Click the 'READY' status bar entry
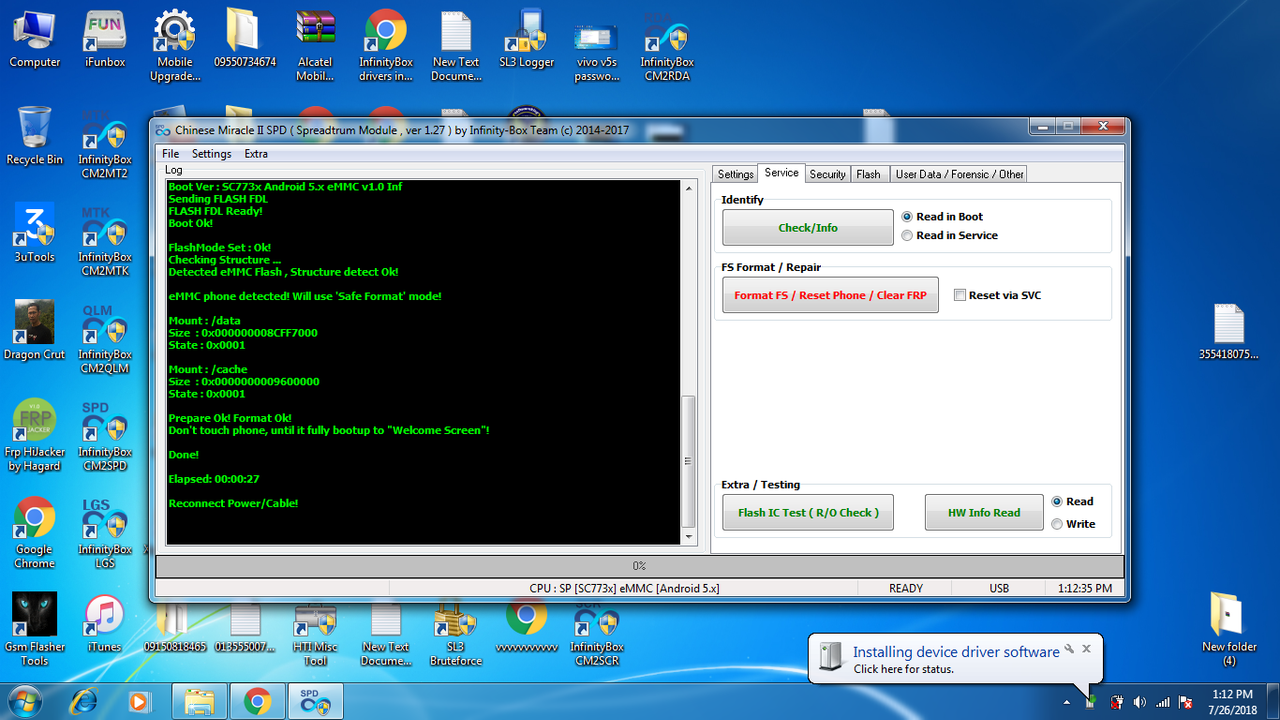The width and height of the screenshot is (1280, 720). tap(906, 588)
